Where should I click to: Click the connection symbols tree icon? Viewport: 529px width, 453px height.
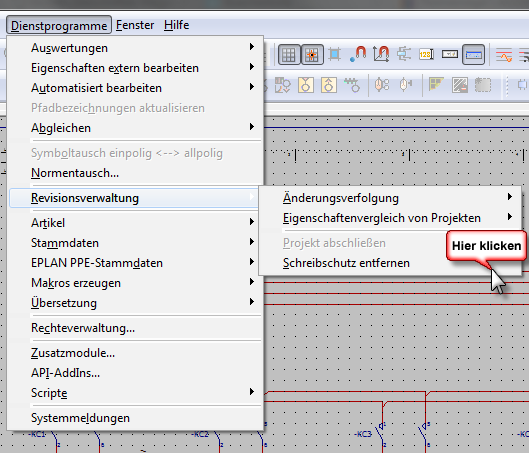coord(404,54)
